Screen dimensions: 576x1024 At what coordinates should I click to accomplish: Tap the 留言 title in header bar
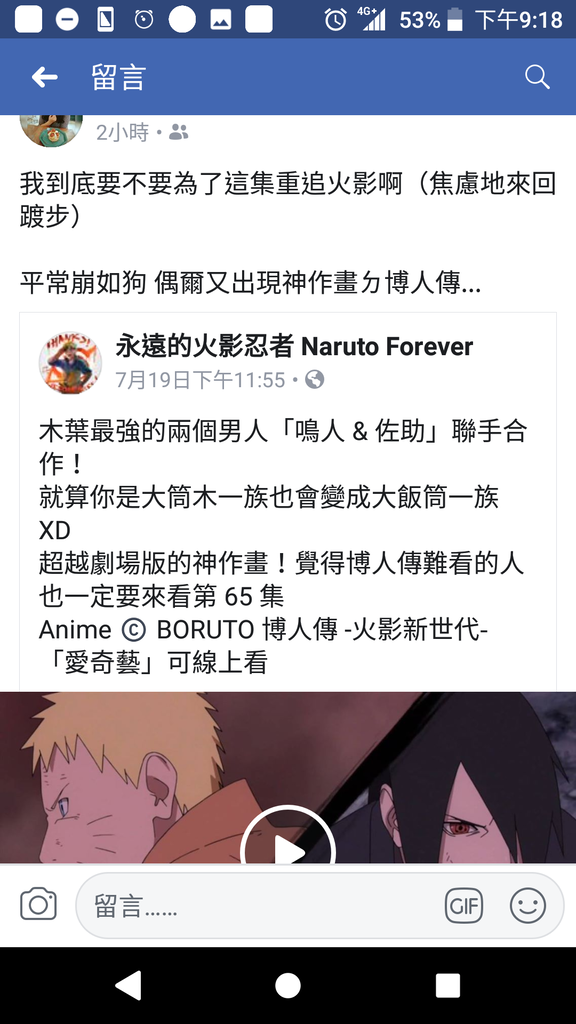[x=118, y=77]
